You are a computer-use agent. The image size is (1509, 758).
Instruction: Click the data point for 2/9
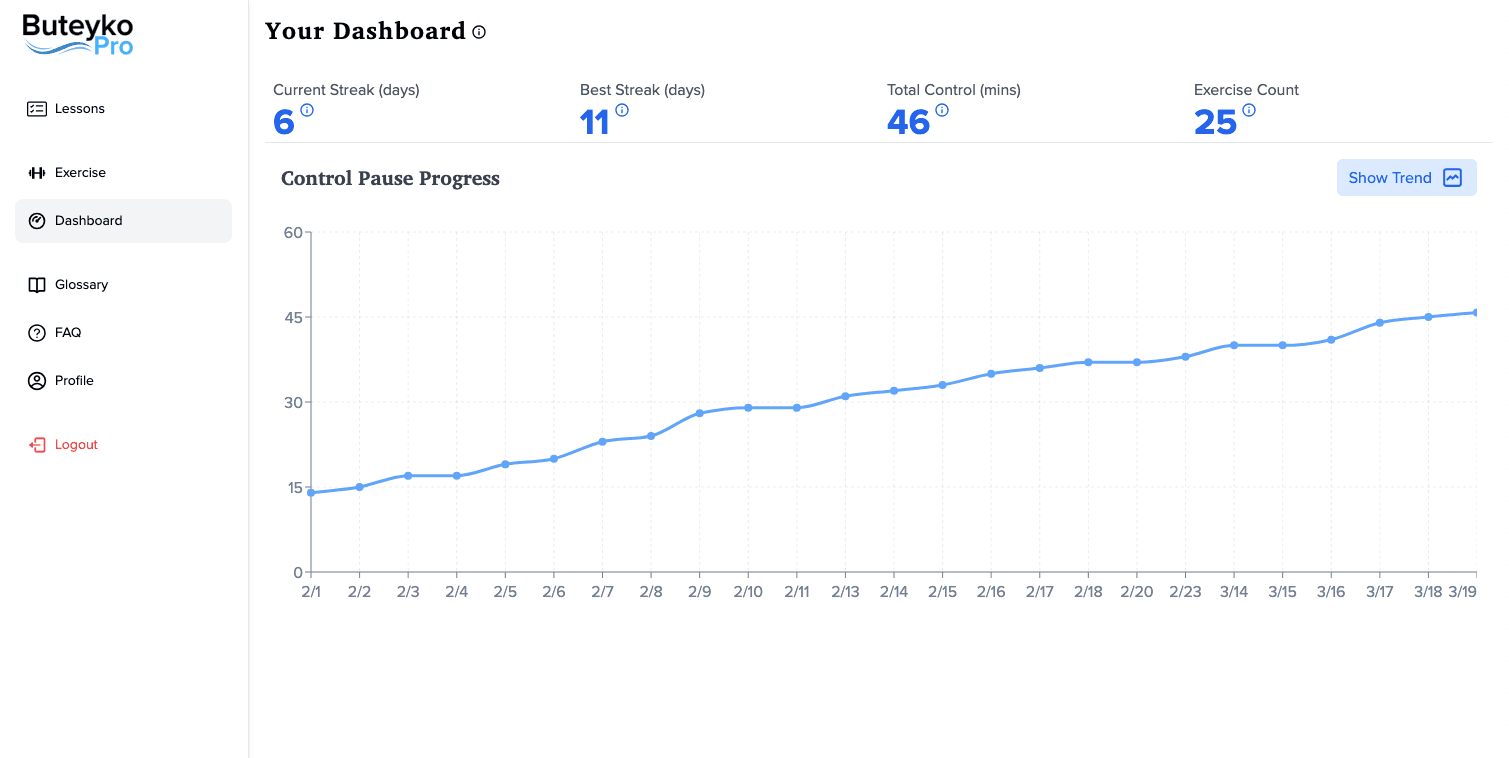(x=699, y=412)
